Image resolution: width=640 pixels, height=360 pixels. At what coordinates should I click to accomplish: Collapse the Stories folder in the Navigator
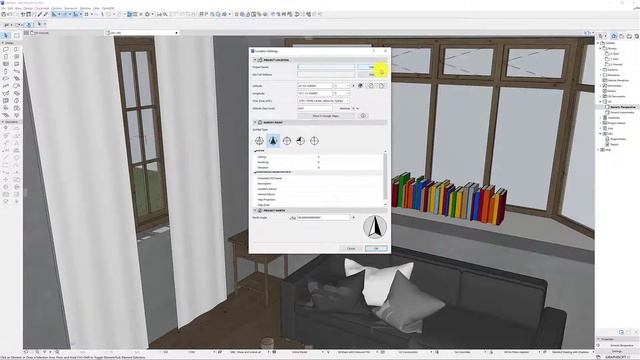[x=601, y=48]
